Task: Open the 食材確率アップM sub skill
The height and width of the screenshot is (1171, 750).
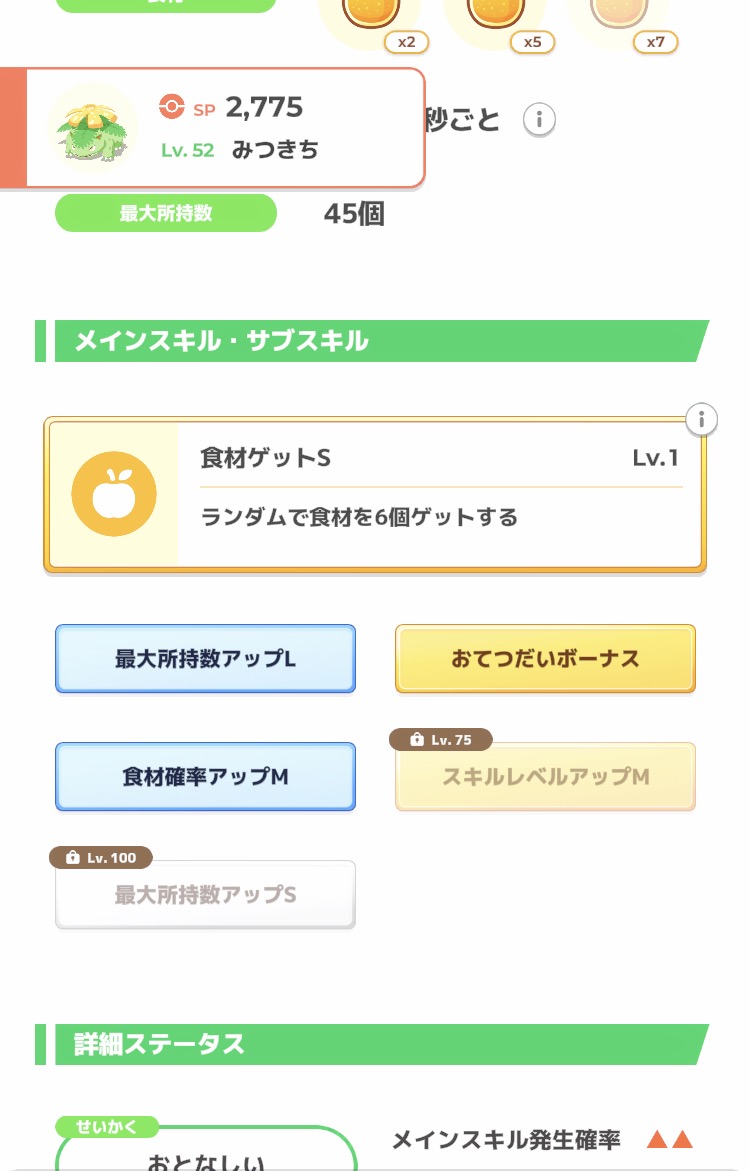Action: 205,777
